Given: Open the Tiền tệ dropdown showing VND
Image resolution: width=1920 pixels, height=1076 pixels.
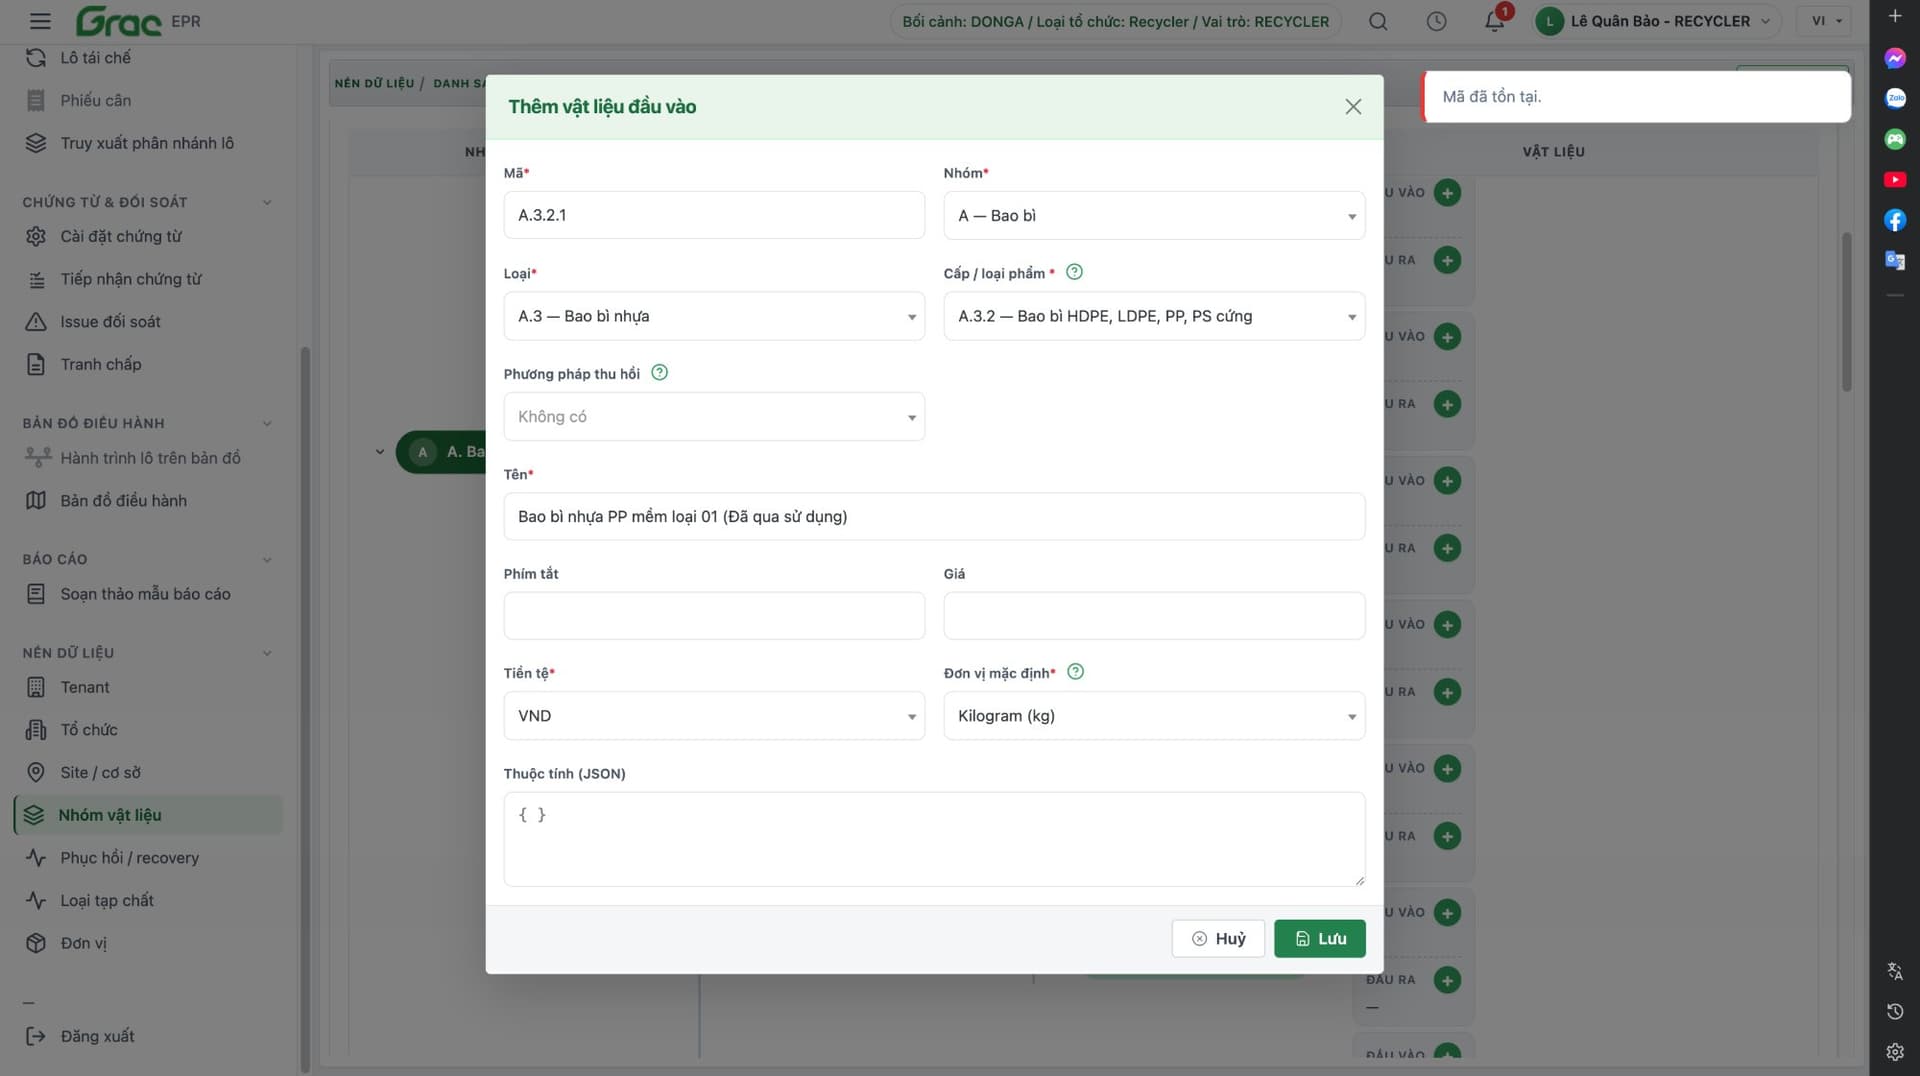Looking at the screenshot, I should pos(714,716).
